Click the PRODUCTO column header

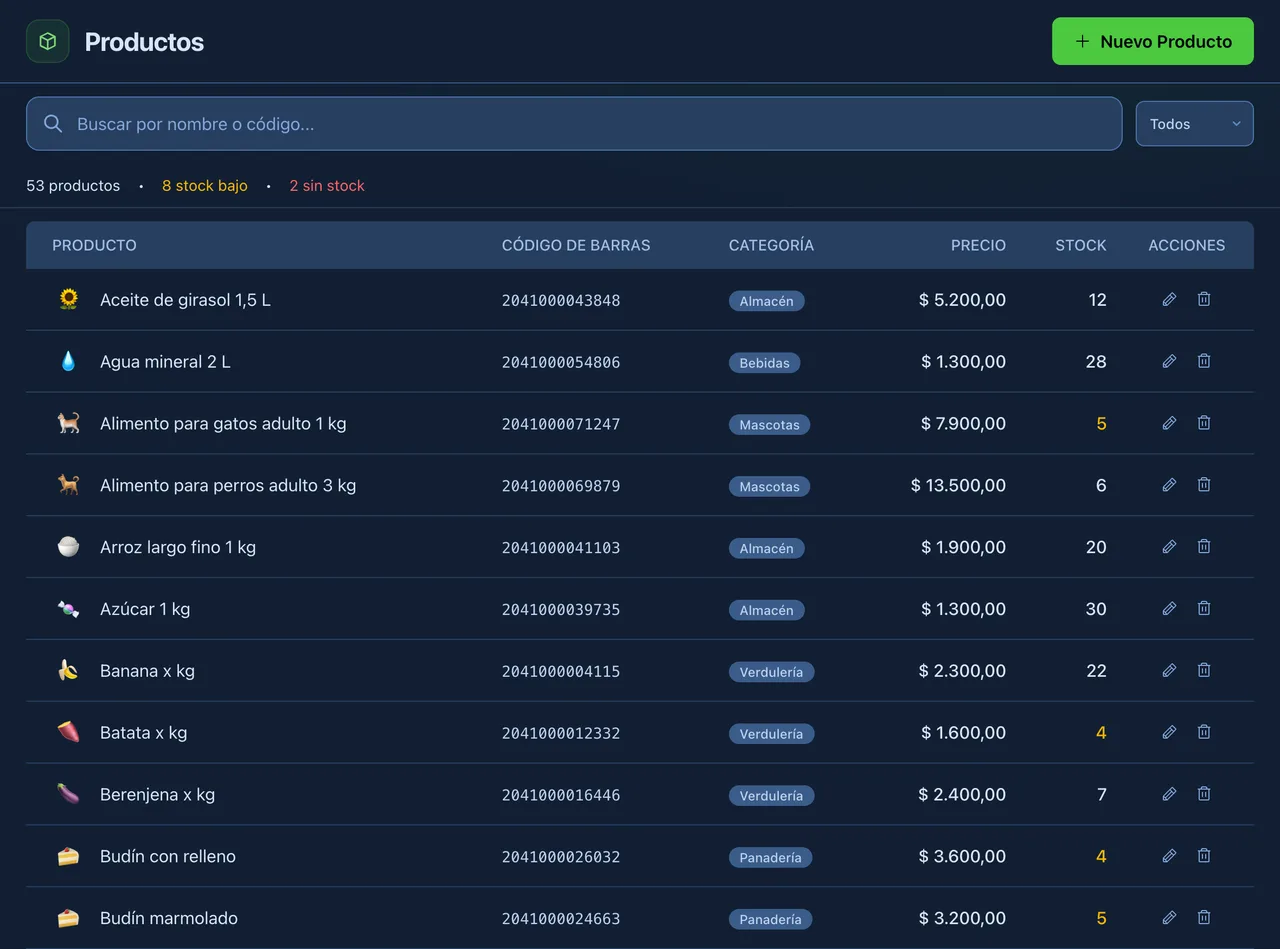[94, 245]
